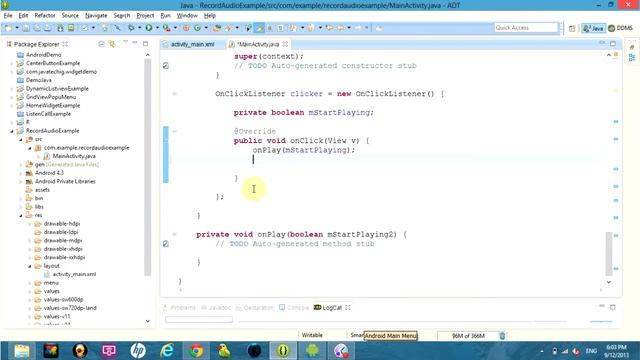
Task: Open Internet Explorer from the taskbar
Action: click(x=167, y=351)
